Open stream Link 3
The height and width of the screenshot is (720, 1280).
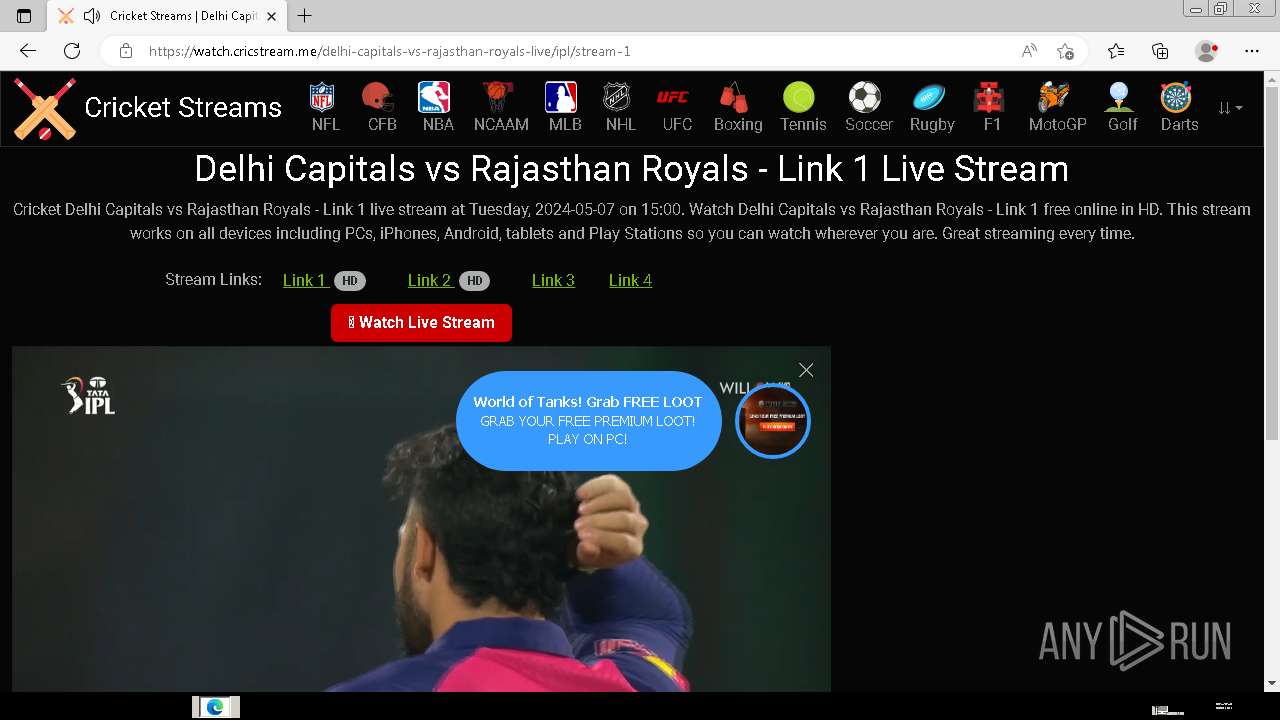point(553,280)
